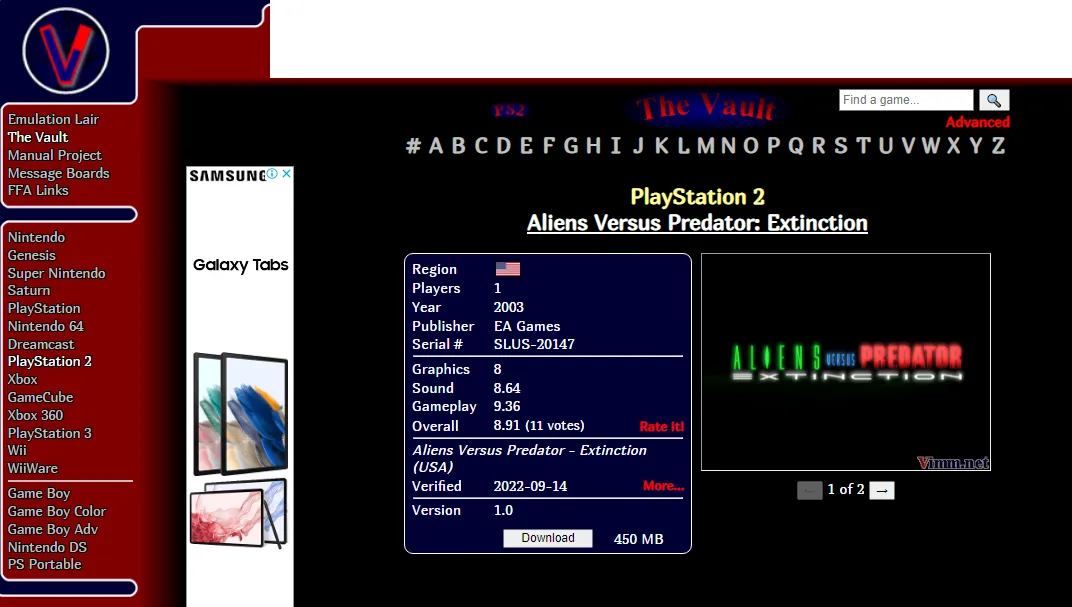Browse games starting with letter S
Viewport: 1072px width, 607px height.
click(x=841, y=146)
